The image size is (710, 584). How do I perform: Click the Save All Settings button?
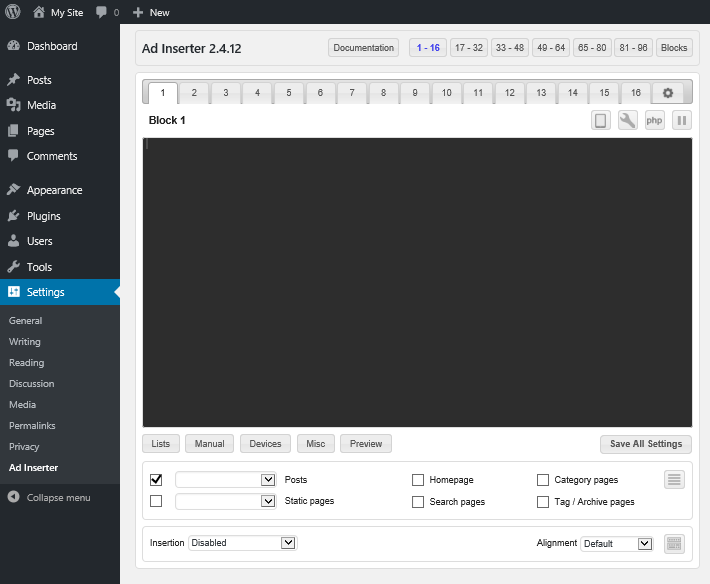point(645,444)
